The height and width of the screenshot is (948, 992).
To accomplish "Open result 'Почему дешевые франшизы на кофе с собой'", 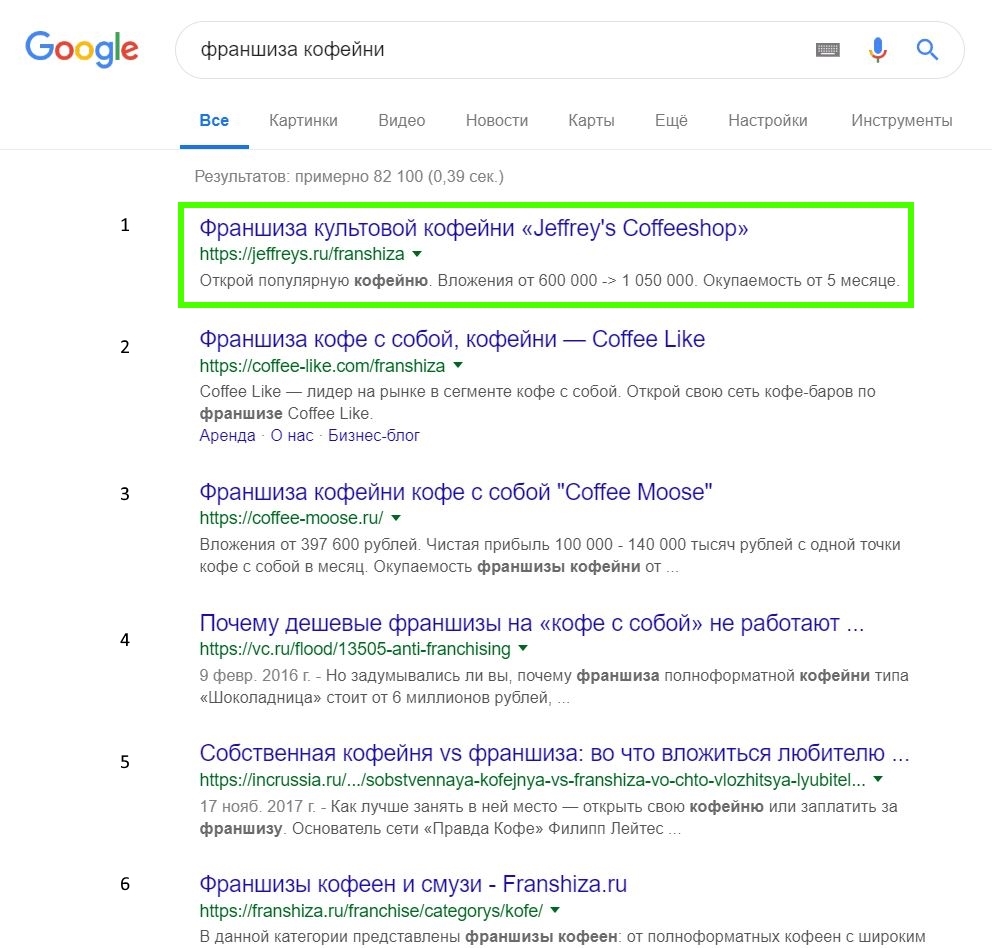I will pos(531,623).
